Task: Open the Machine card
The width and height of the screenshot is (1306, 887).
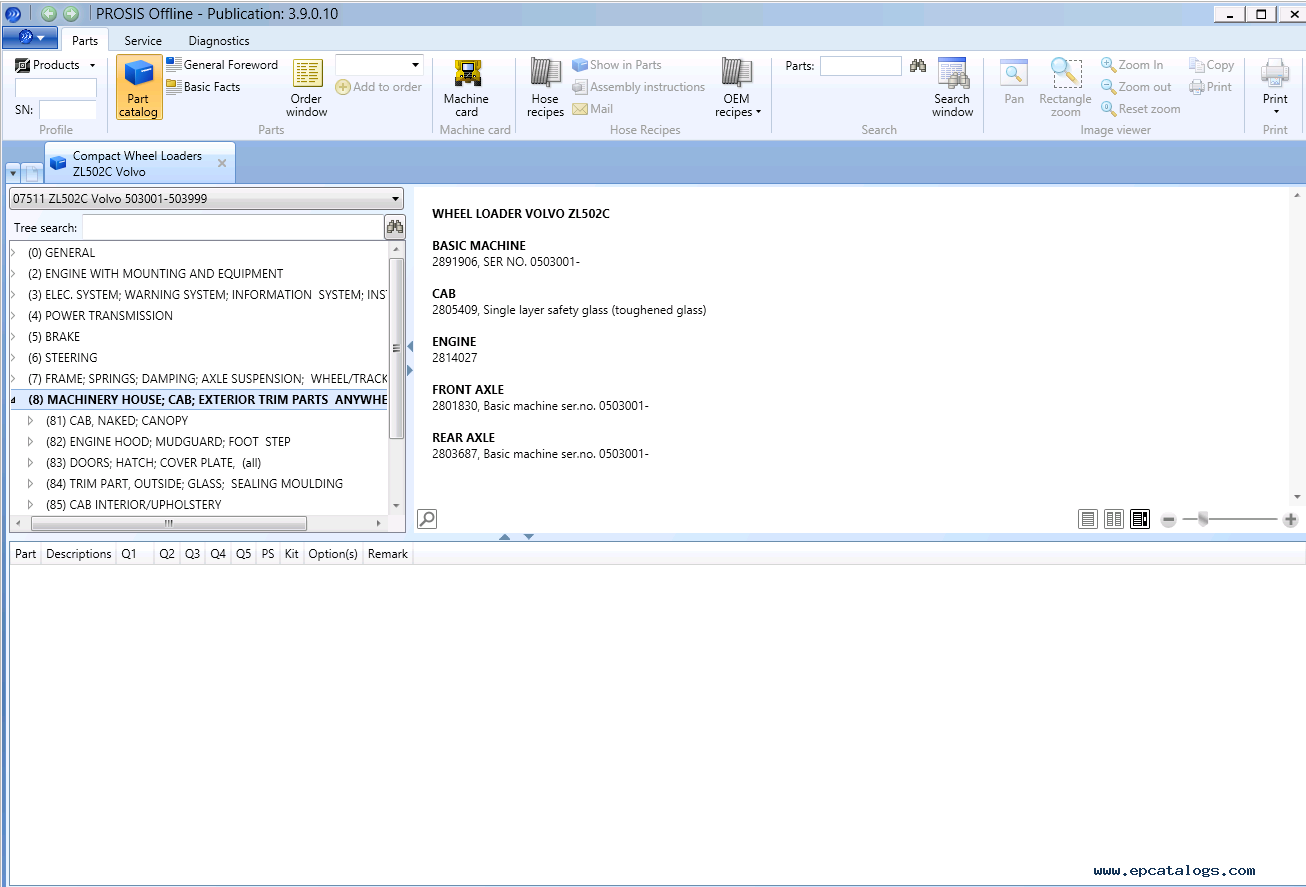Action: pos(466,88)
